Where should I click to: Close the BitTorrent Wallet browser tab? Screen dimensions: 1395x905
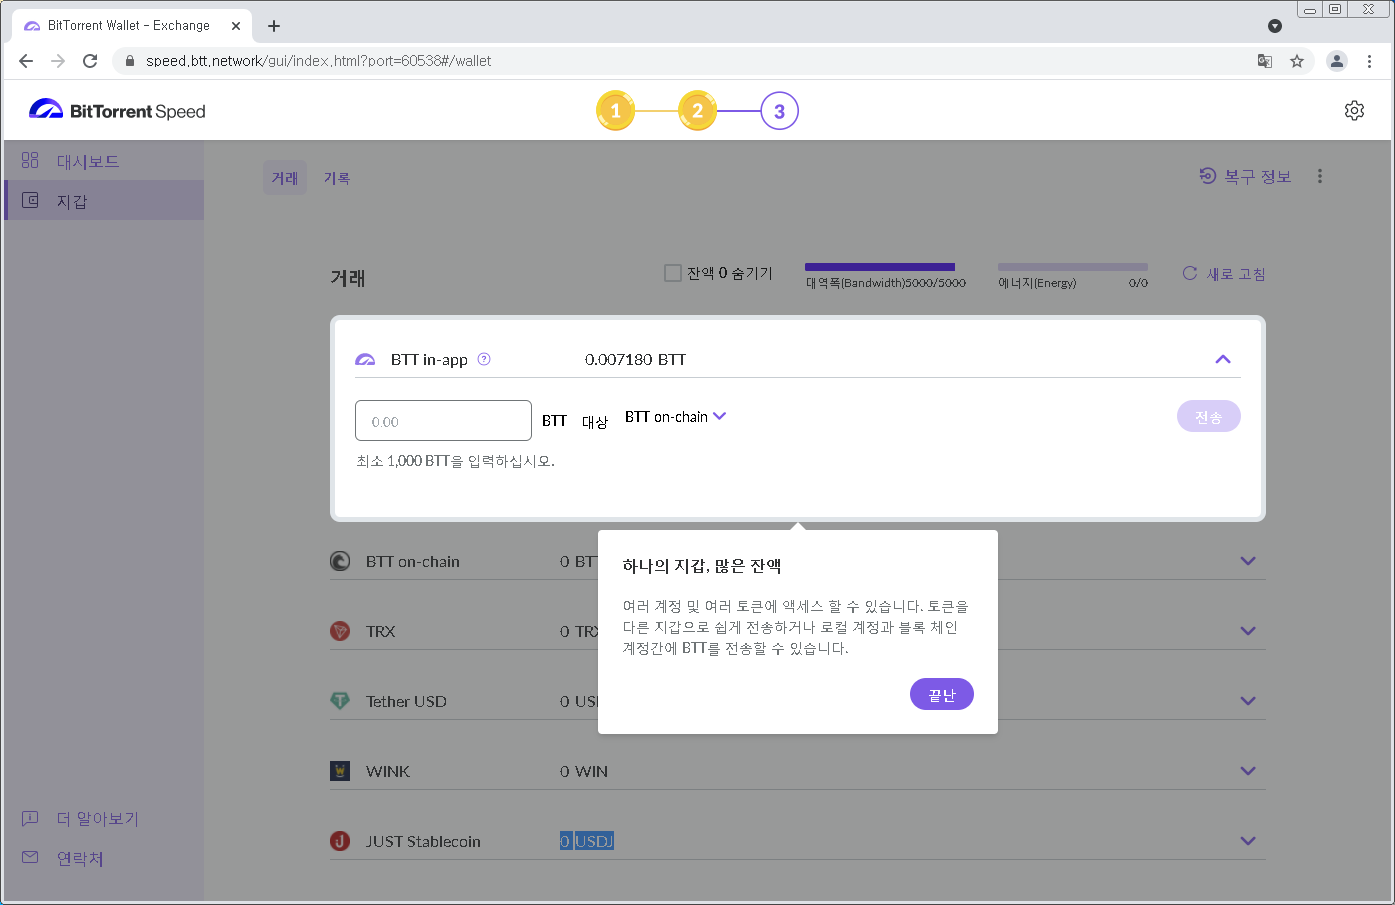tap(236, 26)
